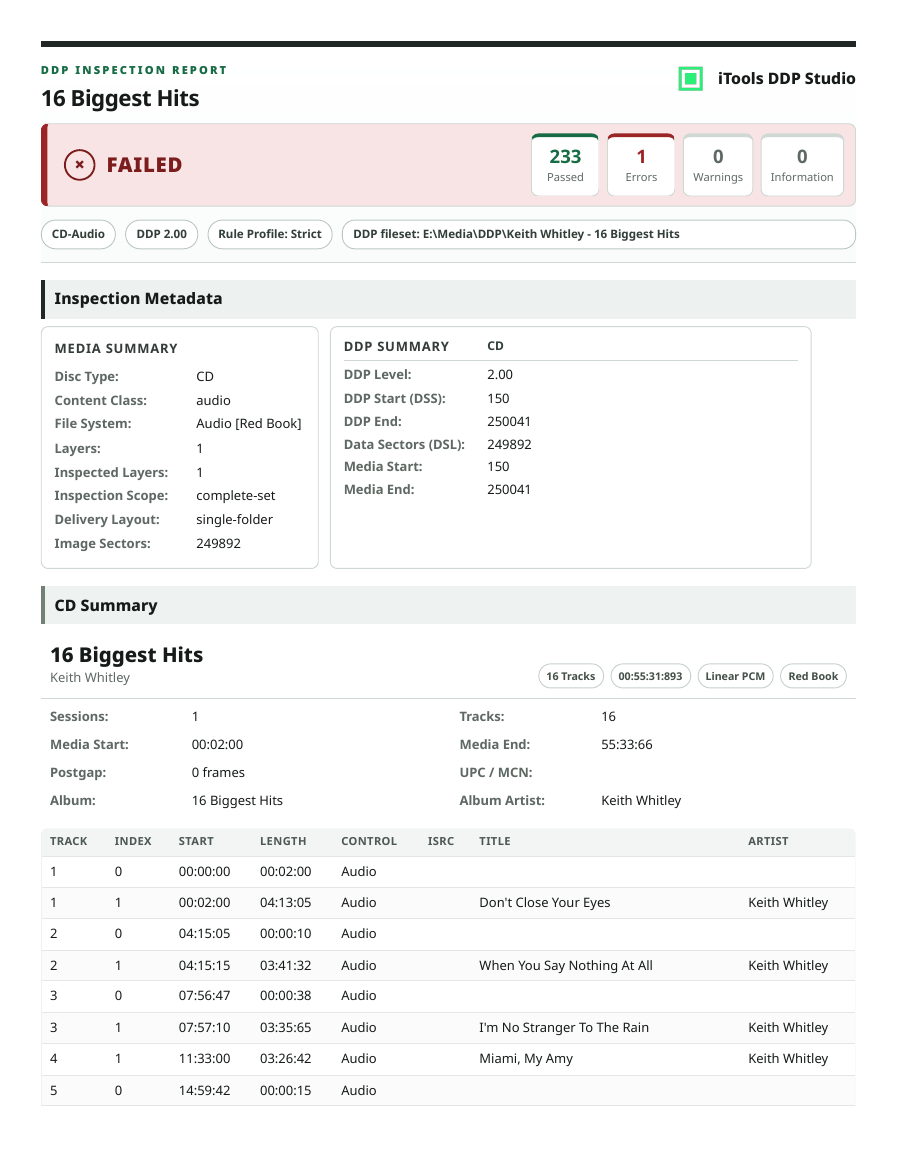This screenshot has width=900, height=1165.
Task: Click the UPC / MCN label
Action: 496,773
